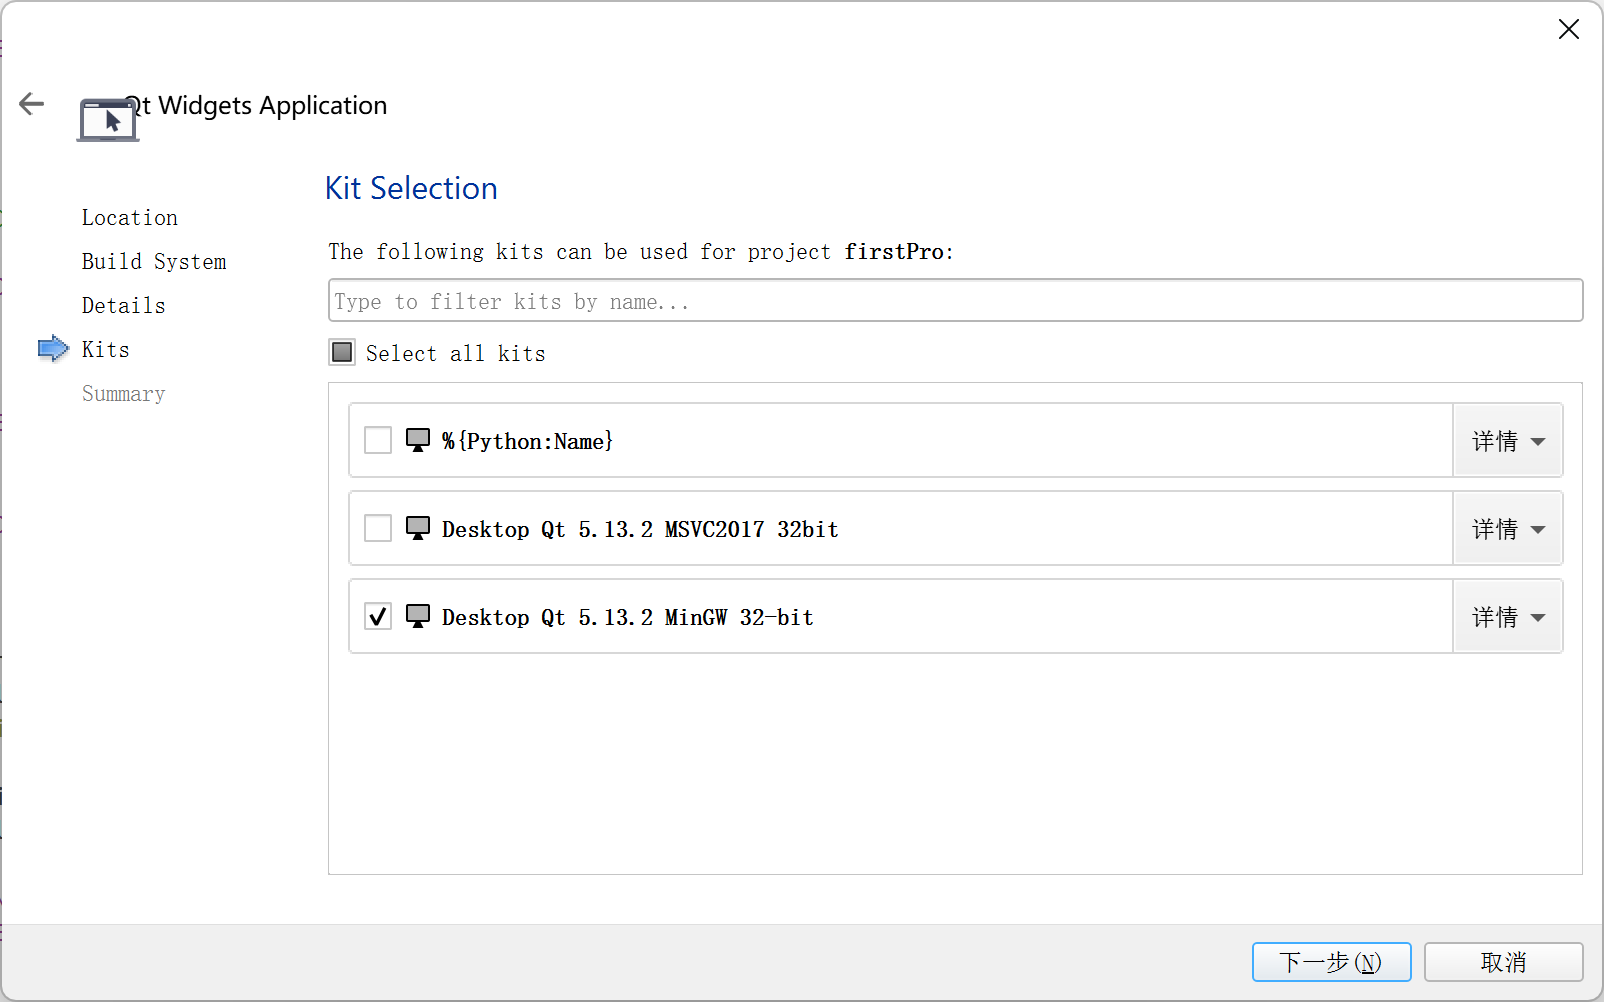Screen dimensions: 1604x1002
Task: Expand 详情 for the %{Python:Name} kit
Action: (1507, 441)
